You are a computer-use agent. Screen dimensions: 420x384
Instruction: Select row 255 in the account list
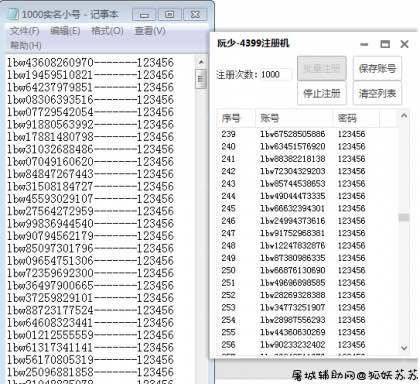(307, 332)
